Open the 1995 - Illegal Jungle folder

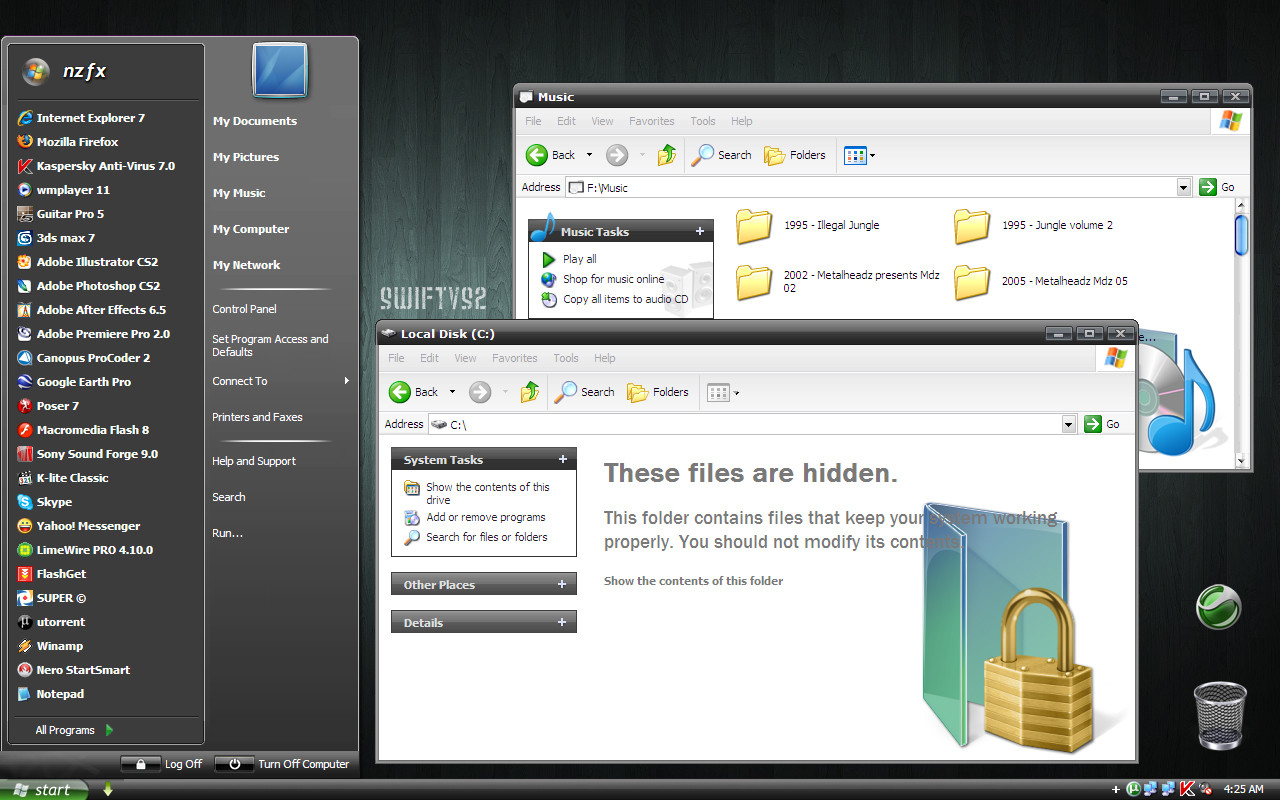click(808, 226)
